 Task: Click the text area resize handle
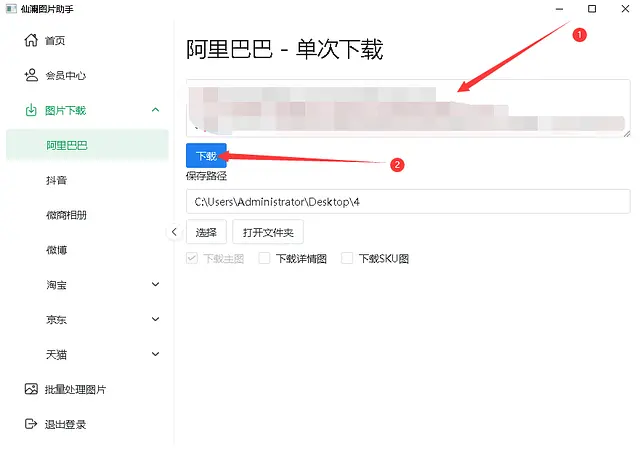pos(627,133)
